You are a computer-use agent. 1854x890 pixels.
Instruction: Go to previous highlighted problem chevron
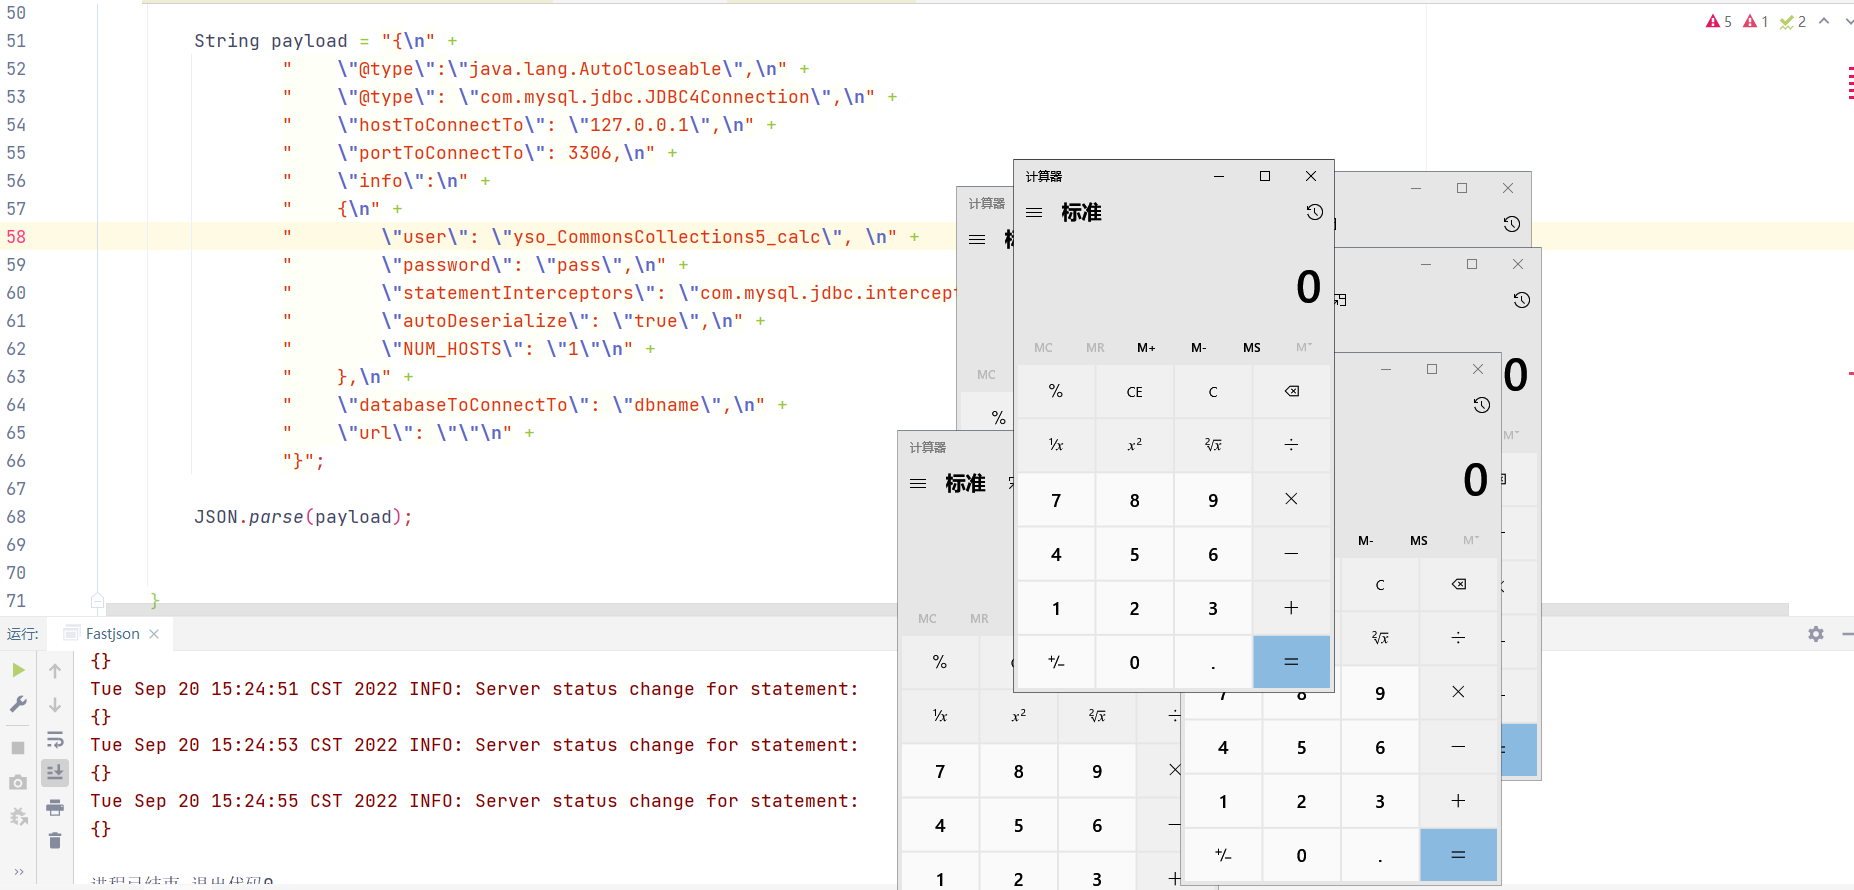point(1824,21)
